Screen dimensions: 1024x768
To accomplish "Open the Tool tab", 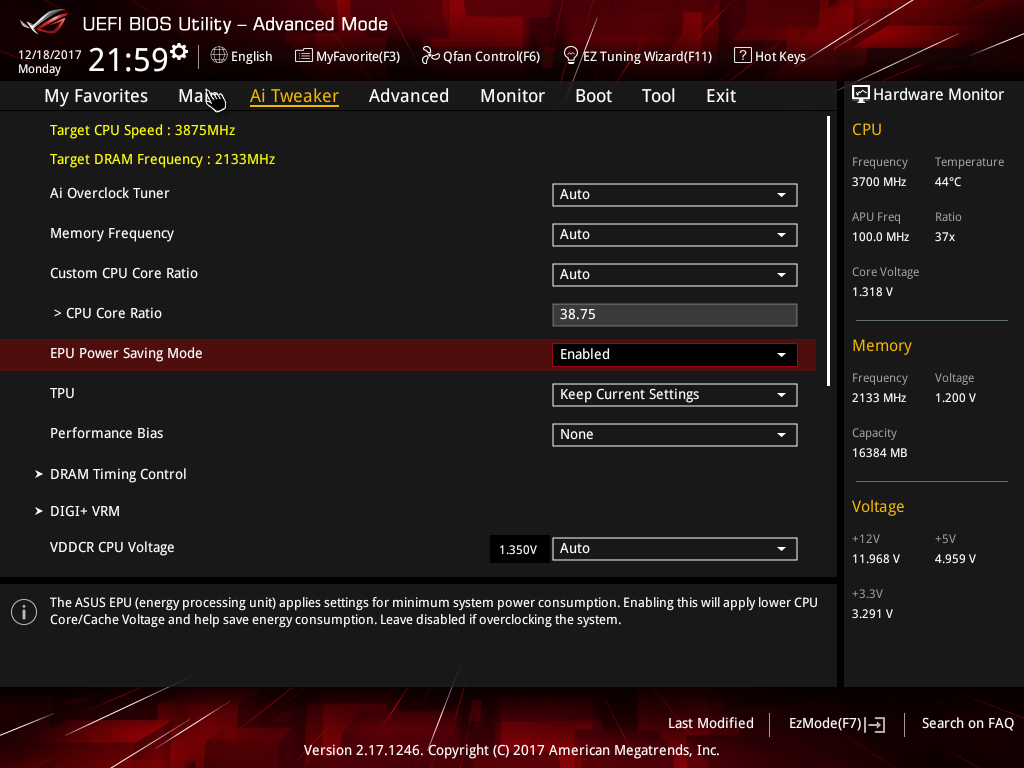I will tap(658, 95).
